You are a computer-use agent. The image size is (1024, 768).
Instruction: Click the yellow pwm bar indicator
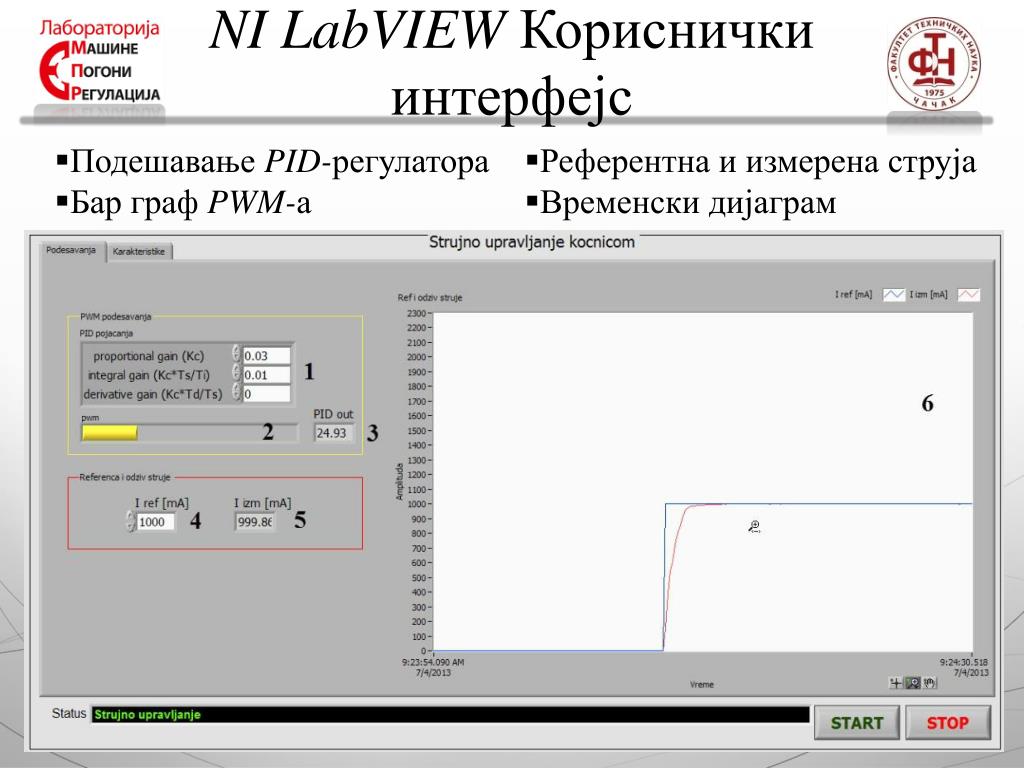pos(110,432)
